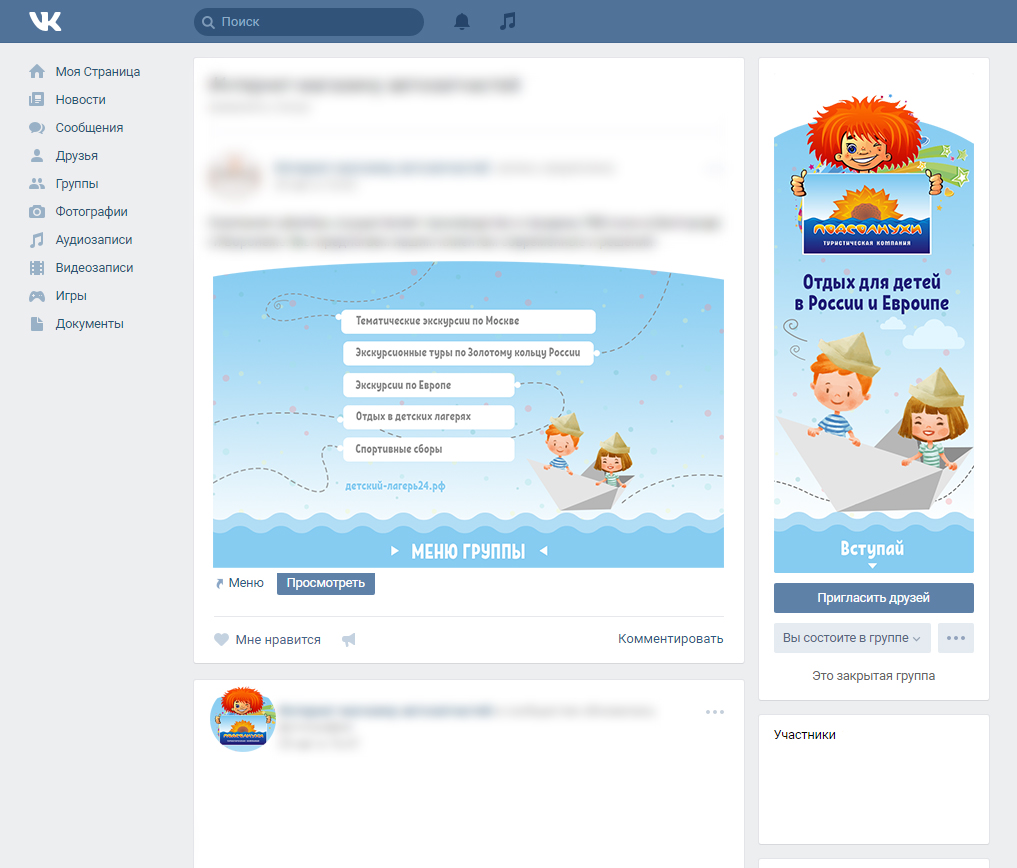Open group actions ellipsis button

click(x=956, y=638)
